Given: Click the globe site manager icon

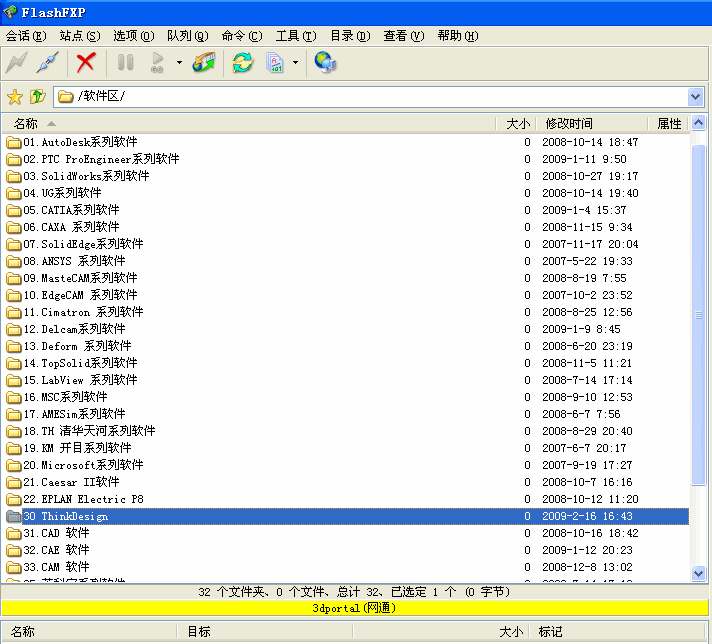Looking at the screenshot, I should pos(325,62).
